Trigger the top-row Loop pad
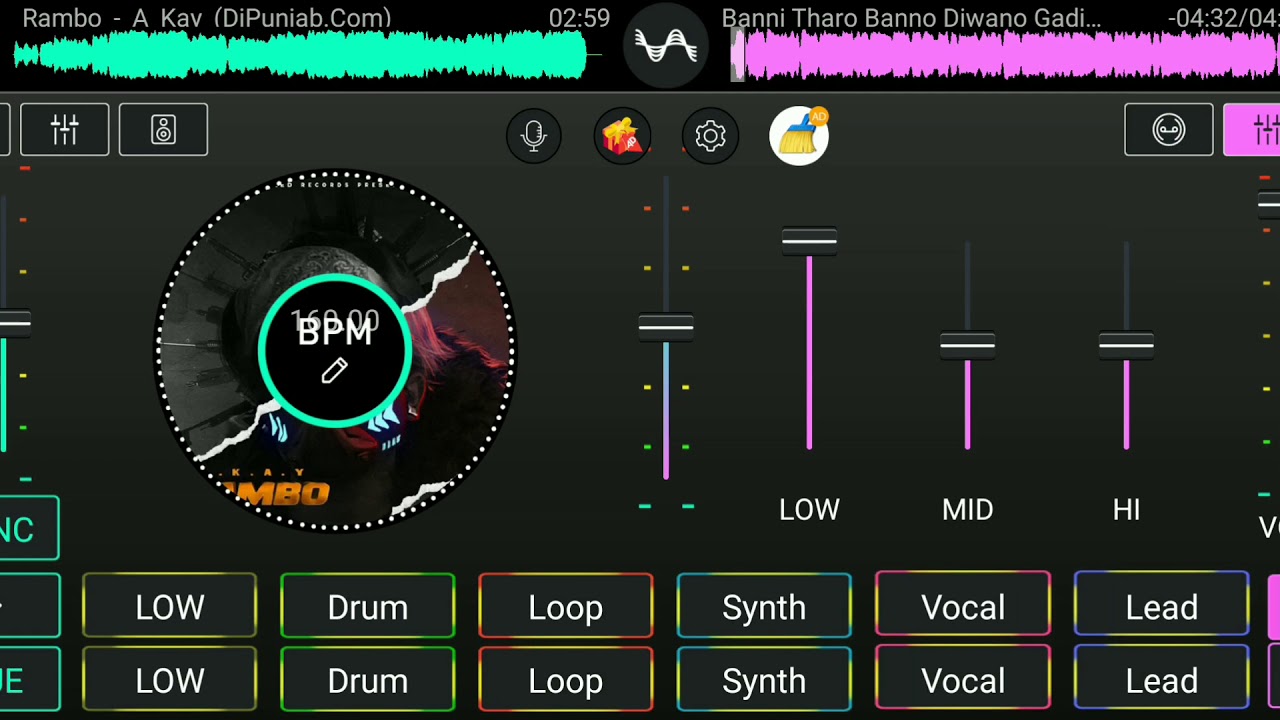1280x720 pixels. [566, 606]
